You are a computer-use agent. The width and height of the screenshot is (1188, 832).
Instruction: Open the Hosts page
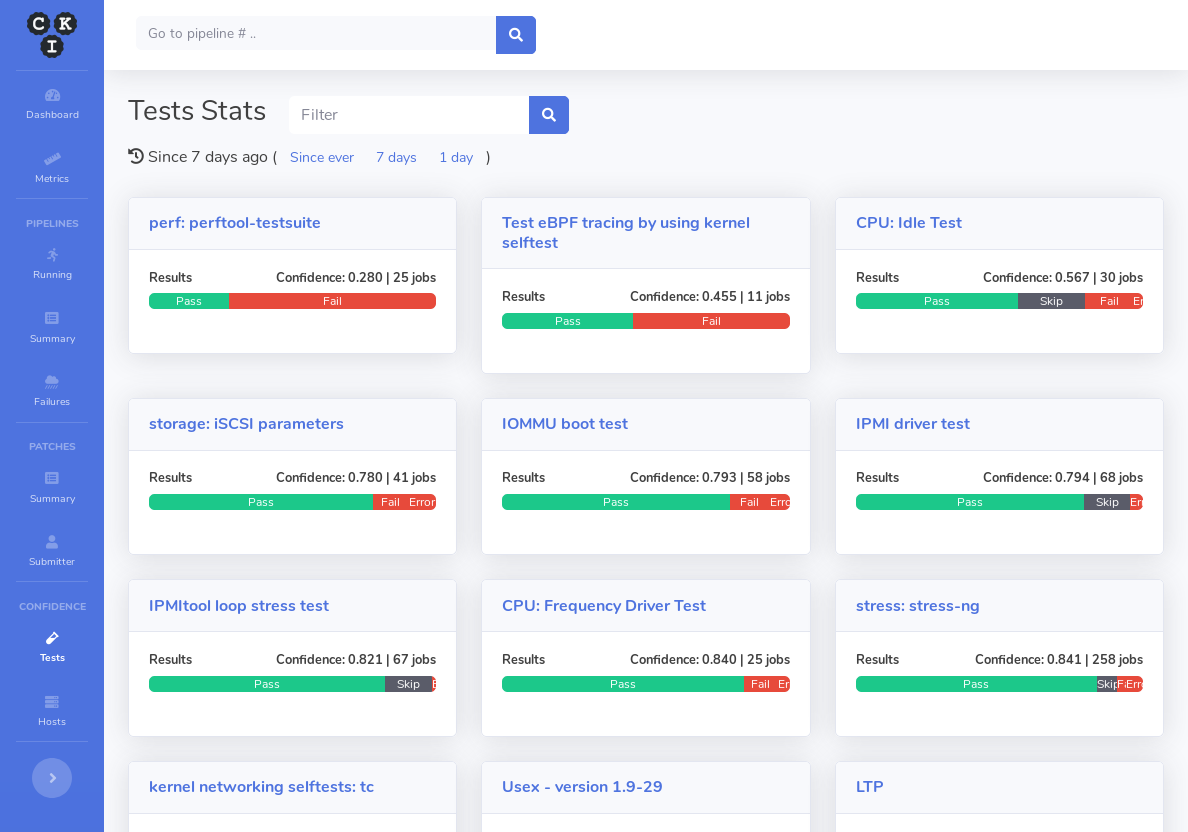coord(52,712)
